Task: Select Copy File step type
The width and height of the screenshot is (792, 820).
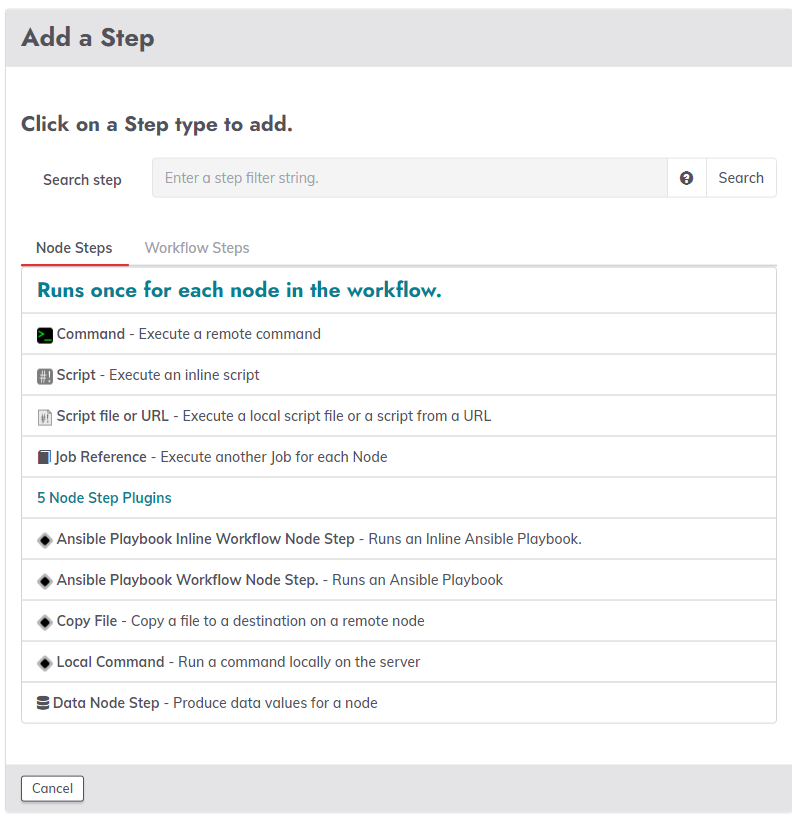Action: [399, 621]
